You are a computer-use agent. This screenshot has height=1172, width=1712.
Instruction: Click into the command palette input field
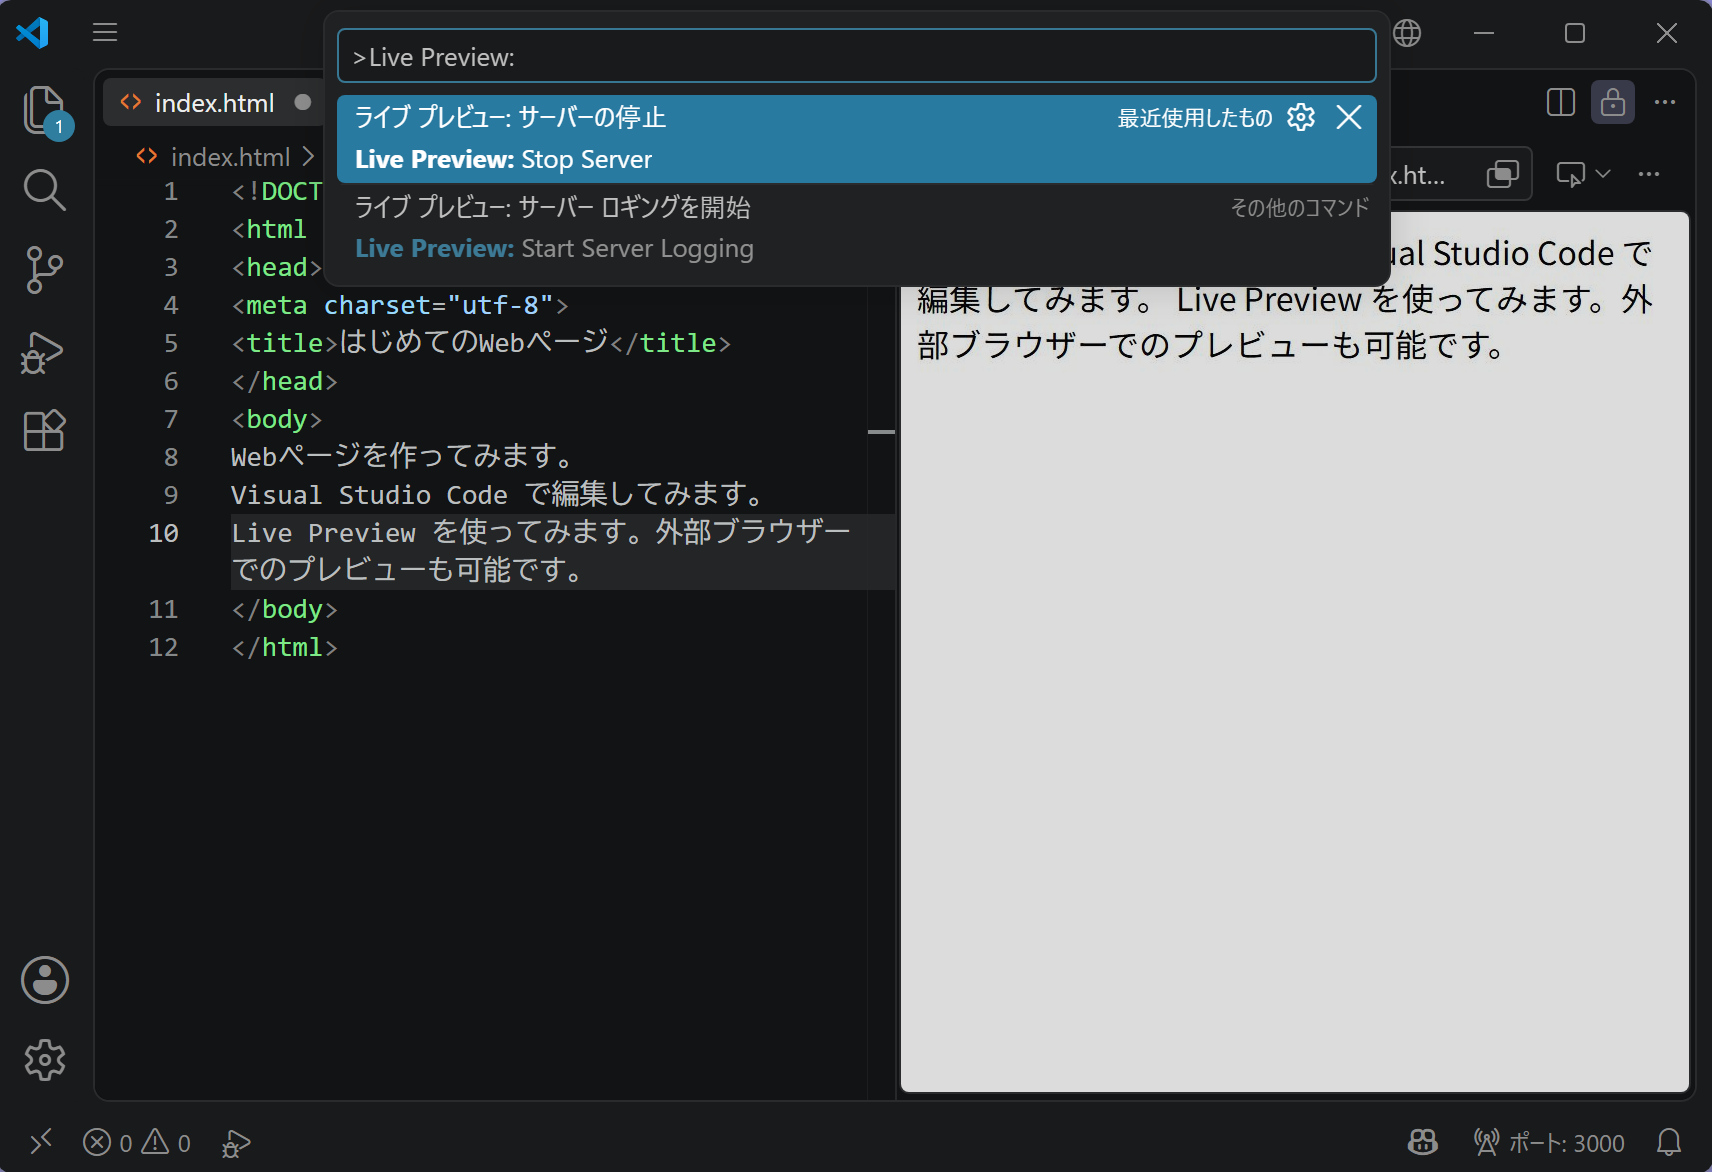click(857, 56)
